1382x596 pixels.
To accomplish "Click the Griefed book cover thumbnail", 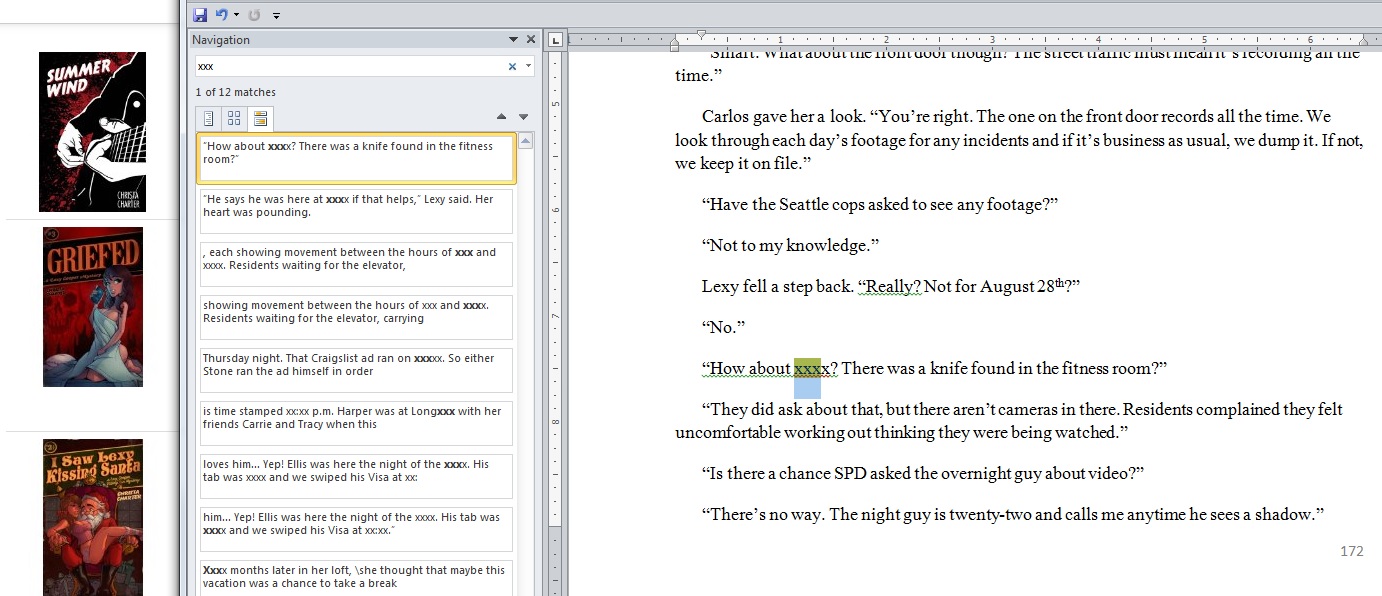I will pos(92,307).
